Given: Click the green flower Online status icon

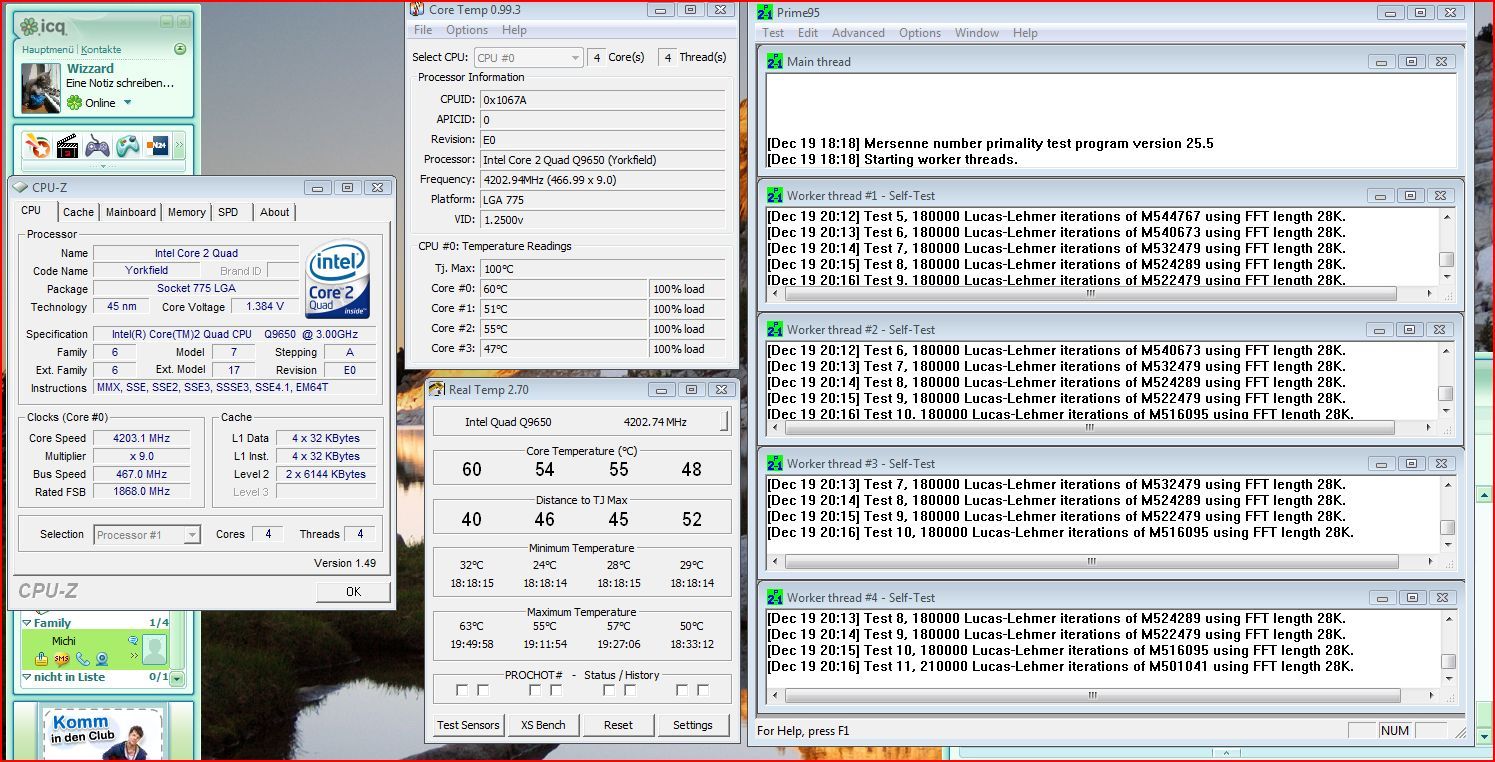Looking at the screenshot, I should [x=74, y=103].
